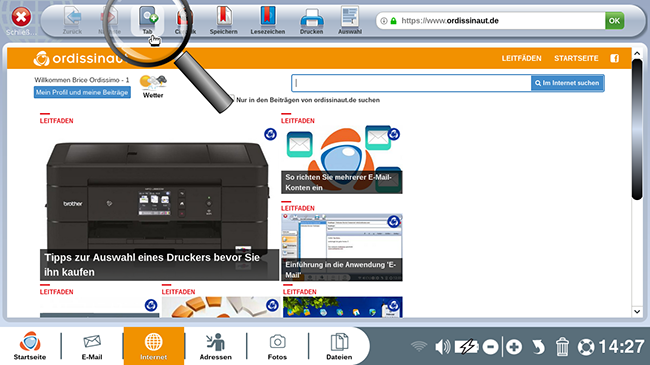Open the trash bin icon
This screenshot has height=365, width=650.
(562, 347)
